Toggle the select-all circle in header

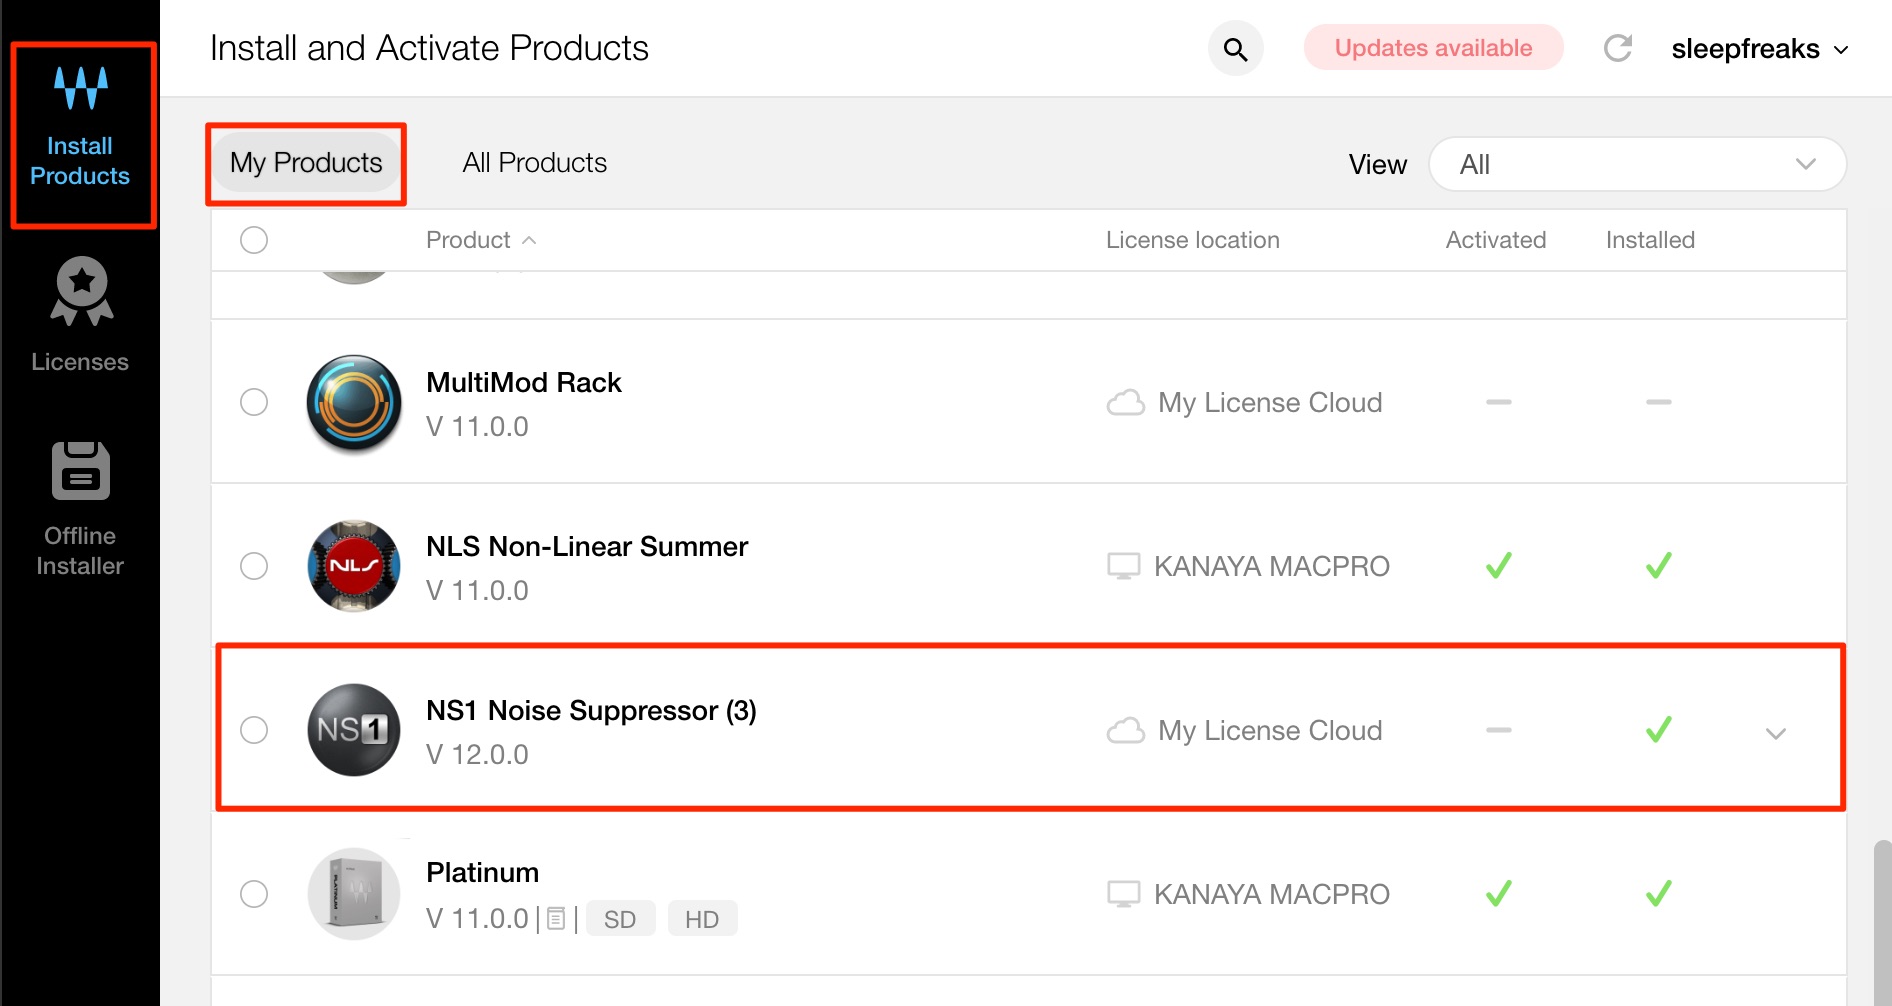pyautogui.click(x=254, y=240)
